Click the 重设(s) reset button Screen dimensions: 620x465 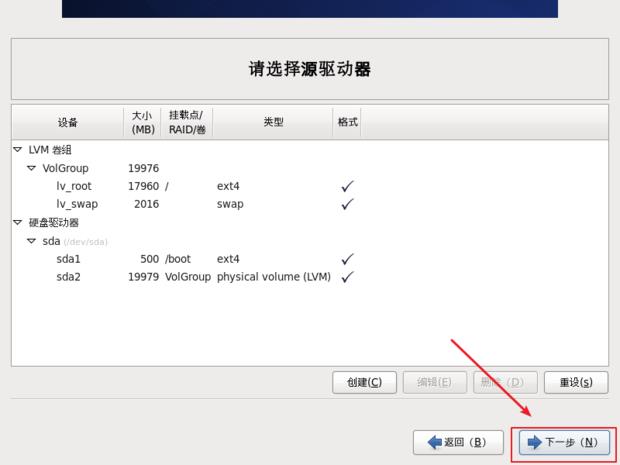[x=576, y=382]
